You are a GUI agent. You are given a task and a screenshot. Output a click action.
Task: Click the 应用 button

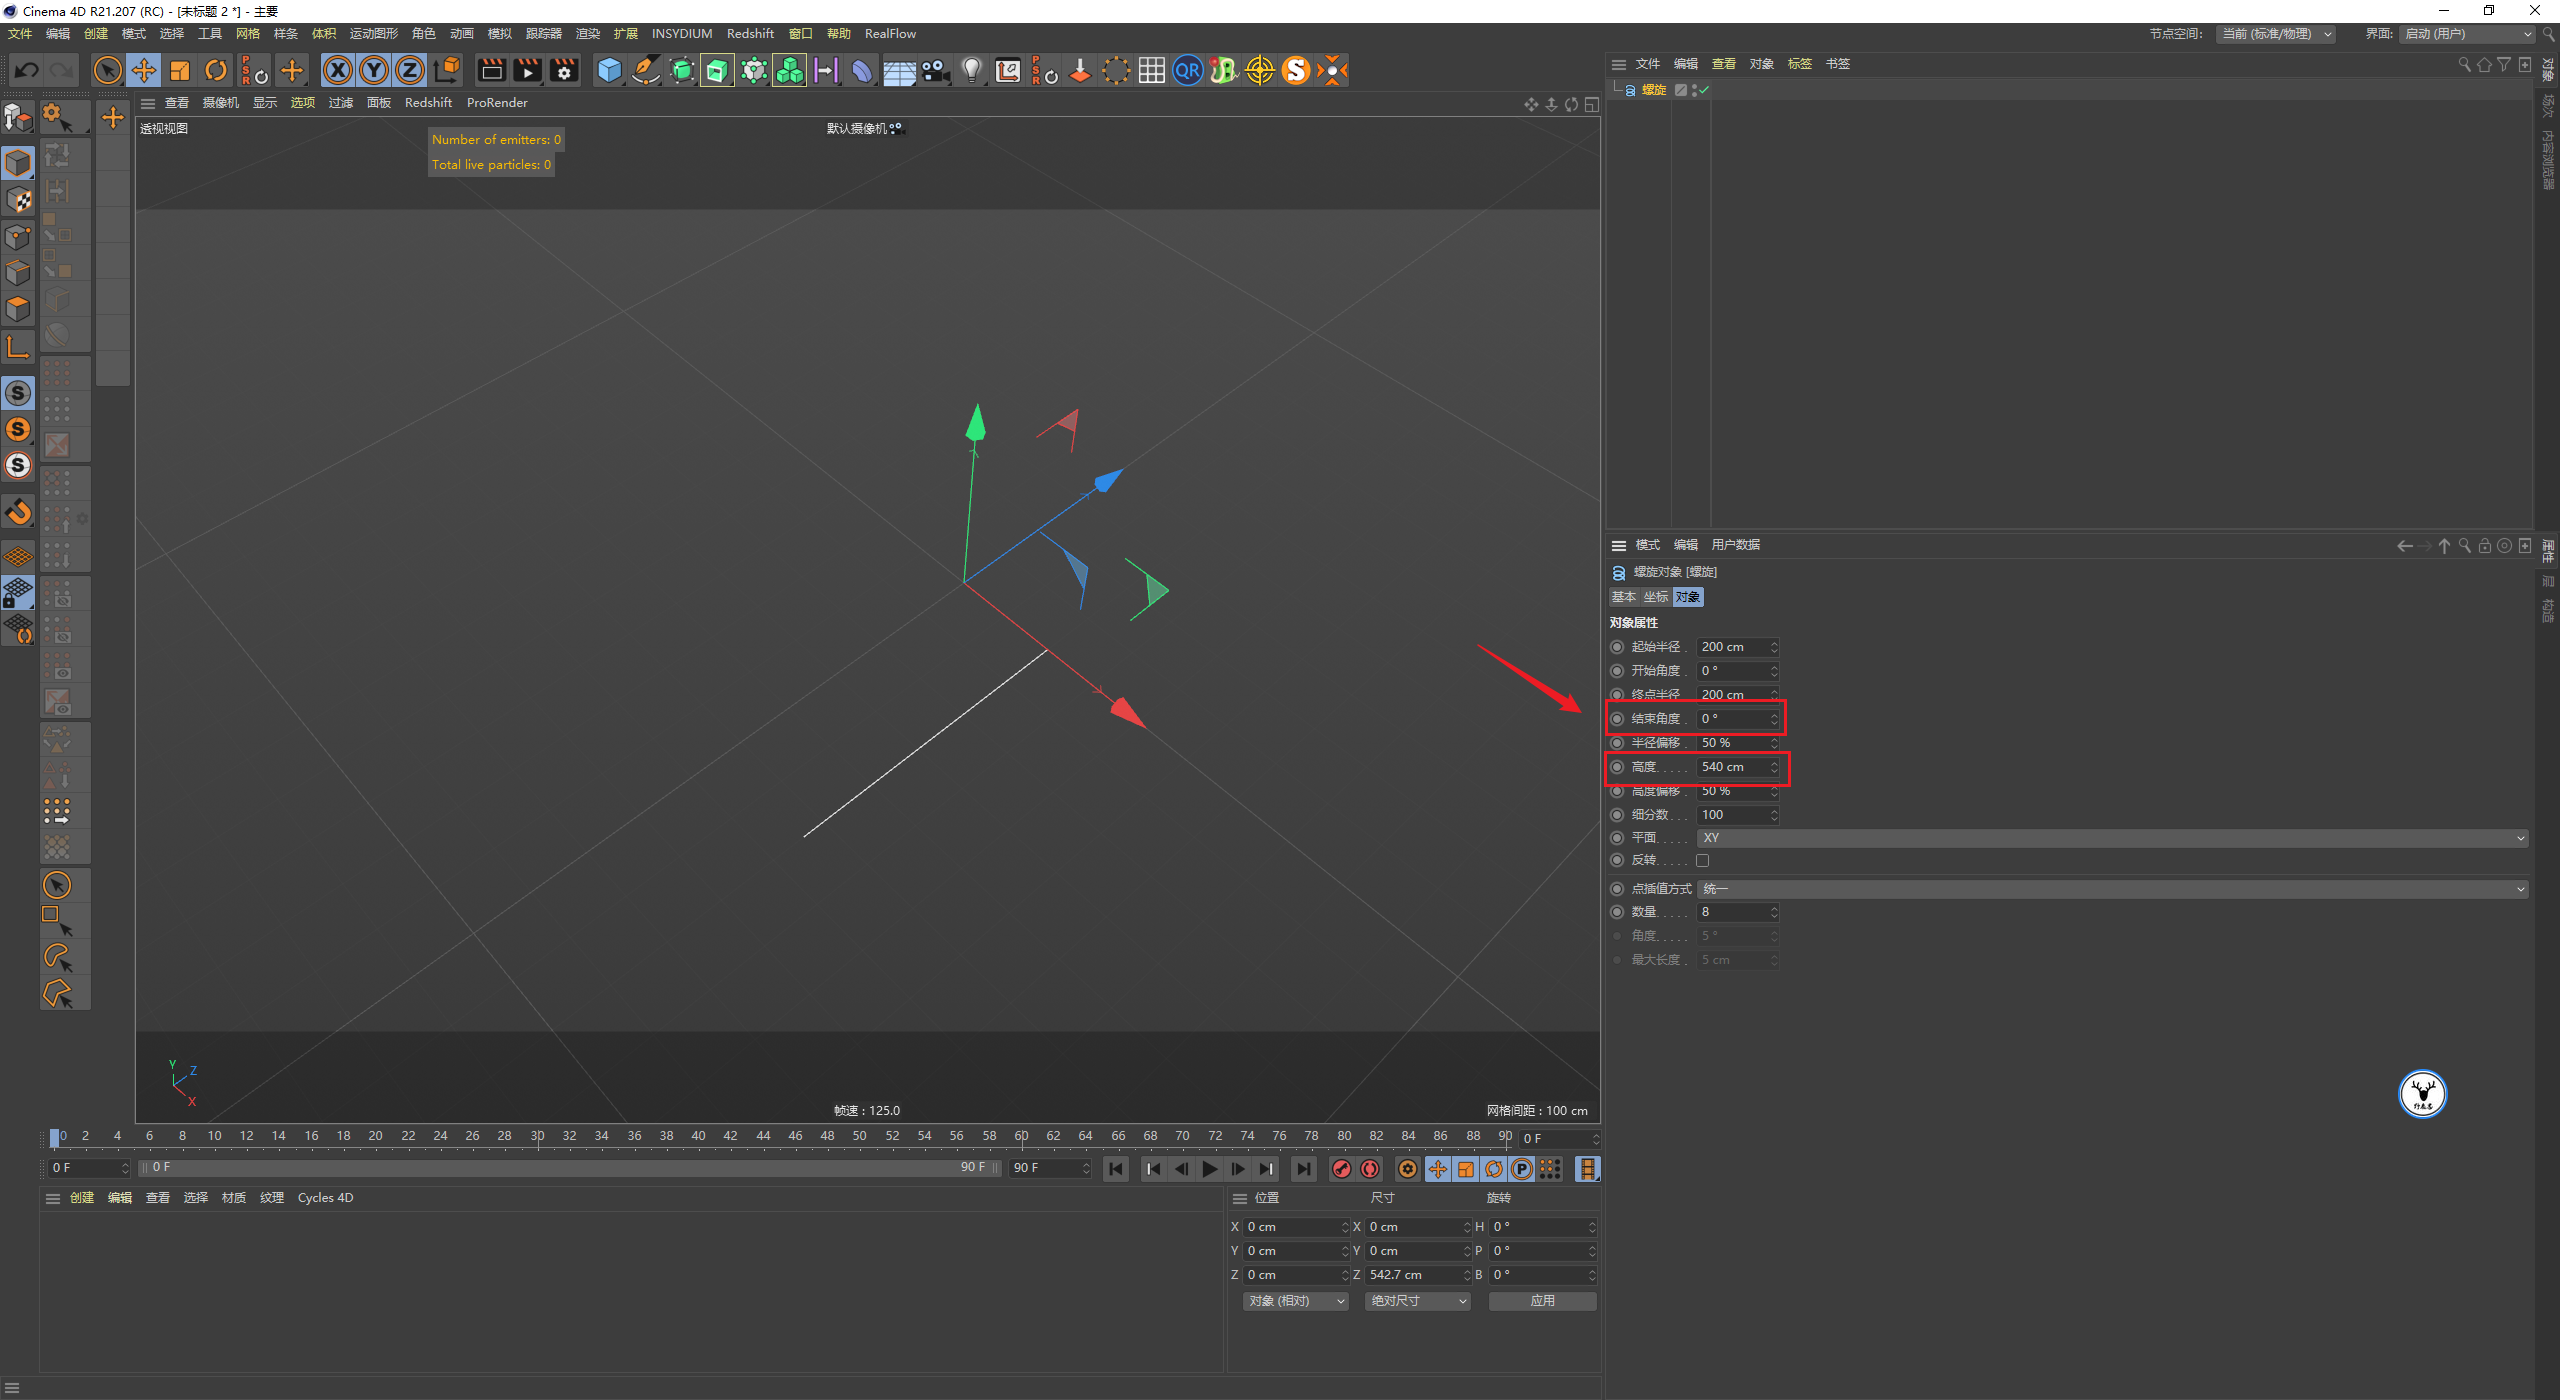click(x=1542, y=1301)
